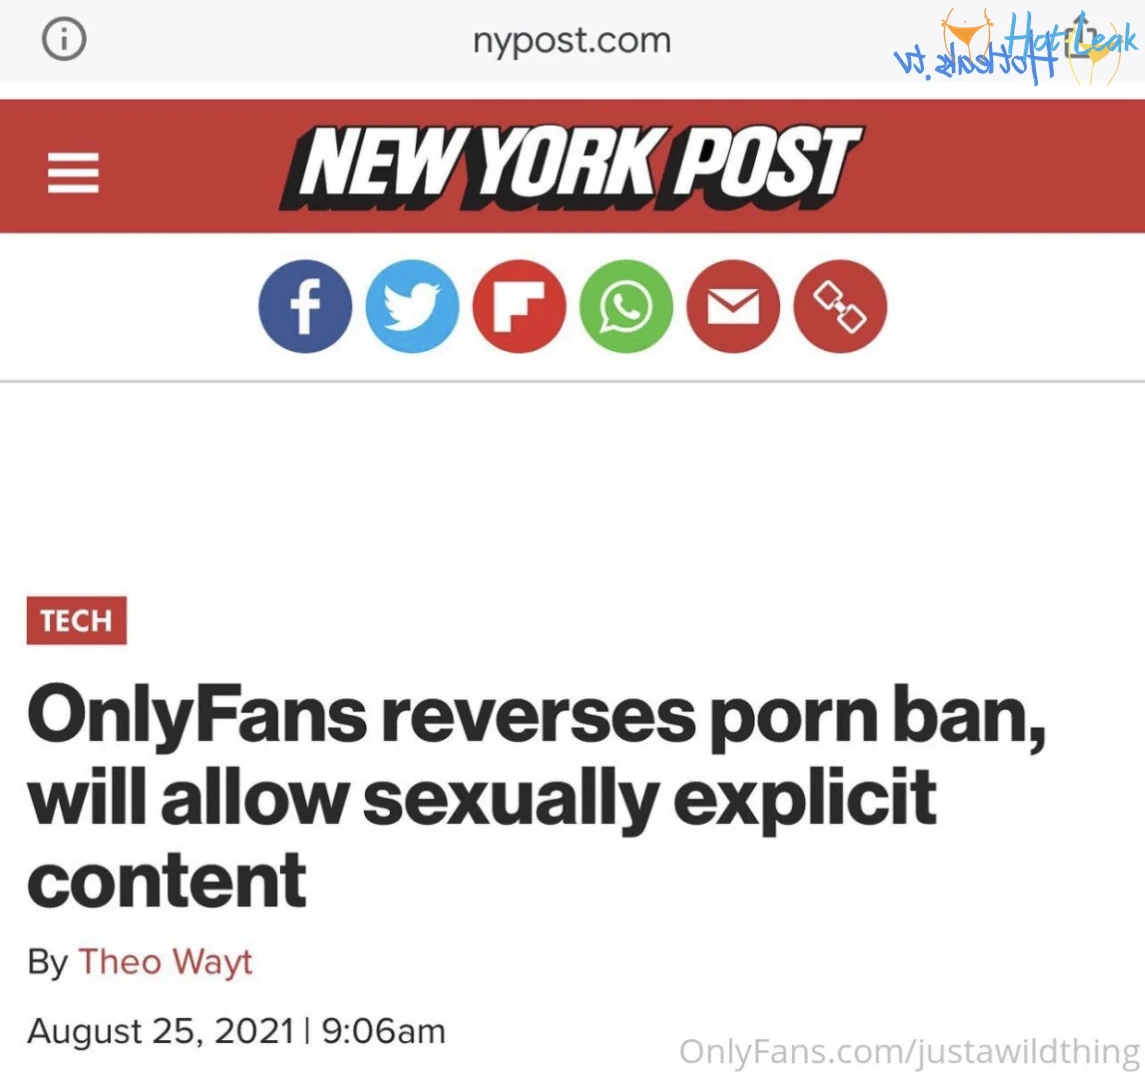Screen dimensions: 1145x1077
Task: Go to homepage via the New York Post logo
Action: [571, 166]
